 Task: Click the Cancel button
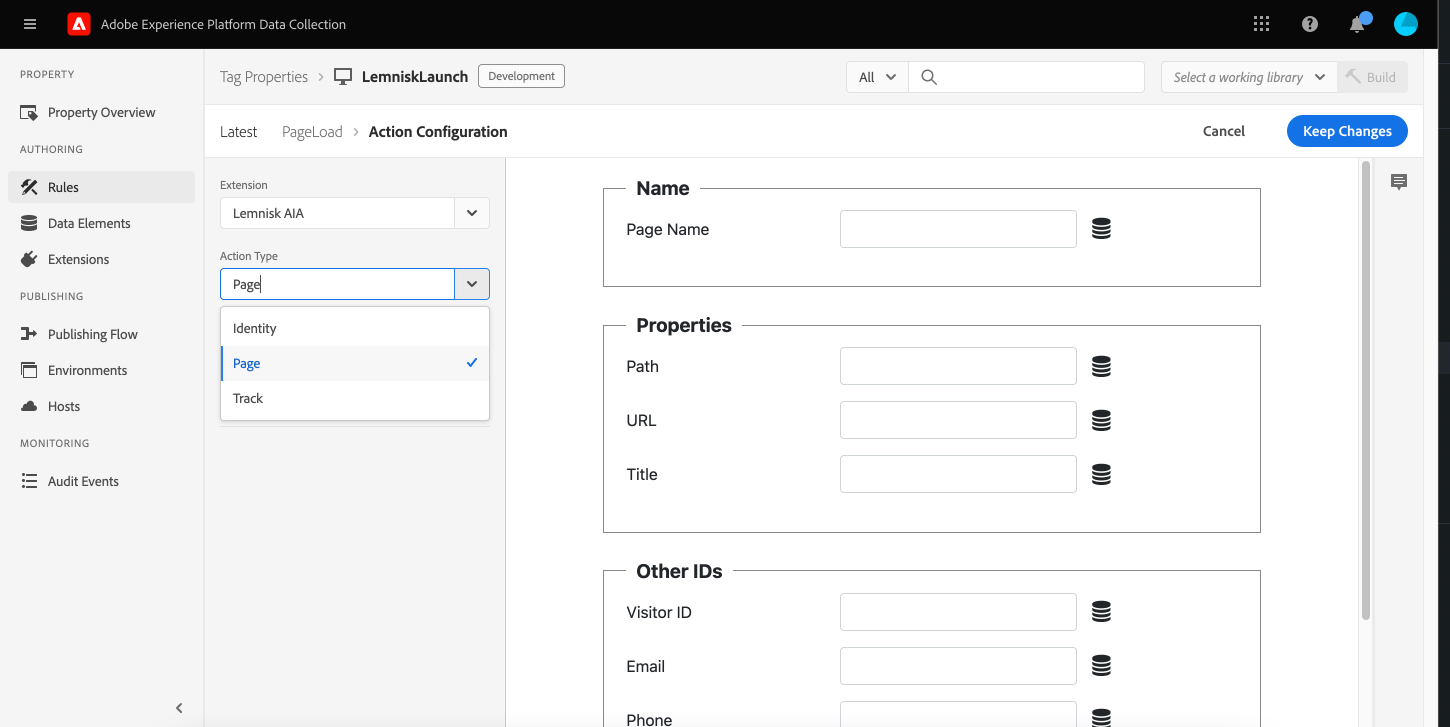(1224, 131)
